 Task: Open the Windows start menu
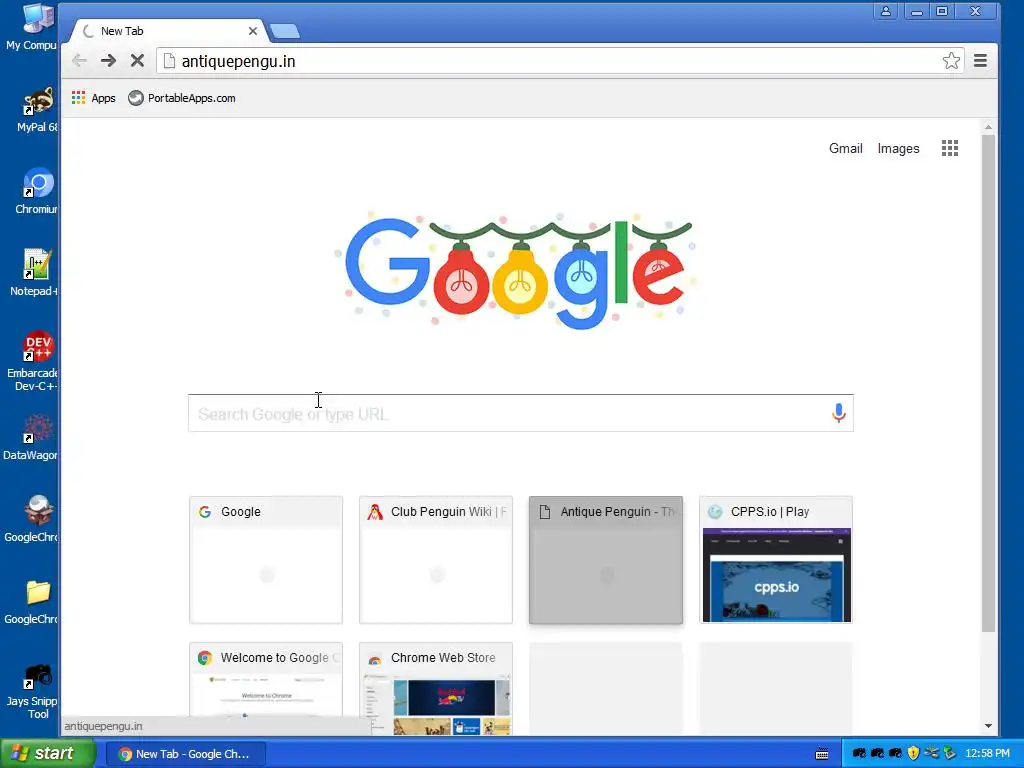47,753
